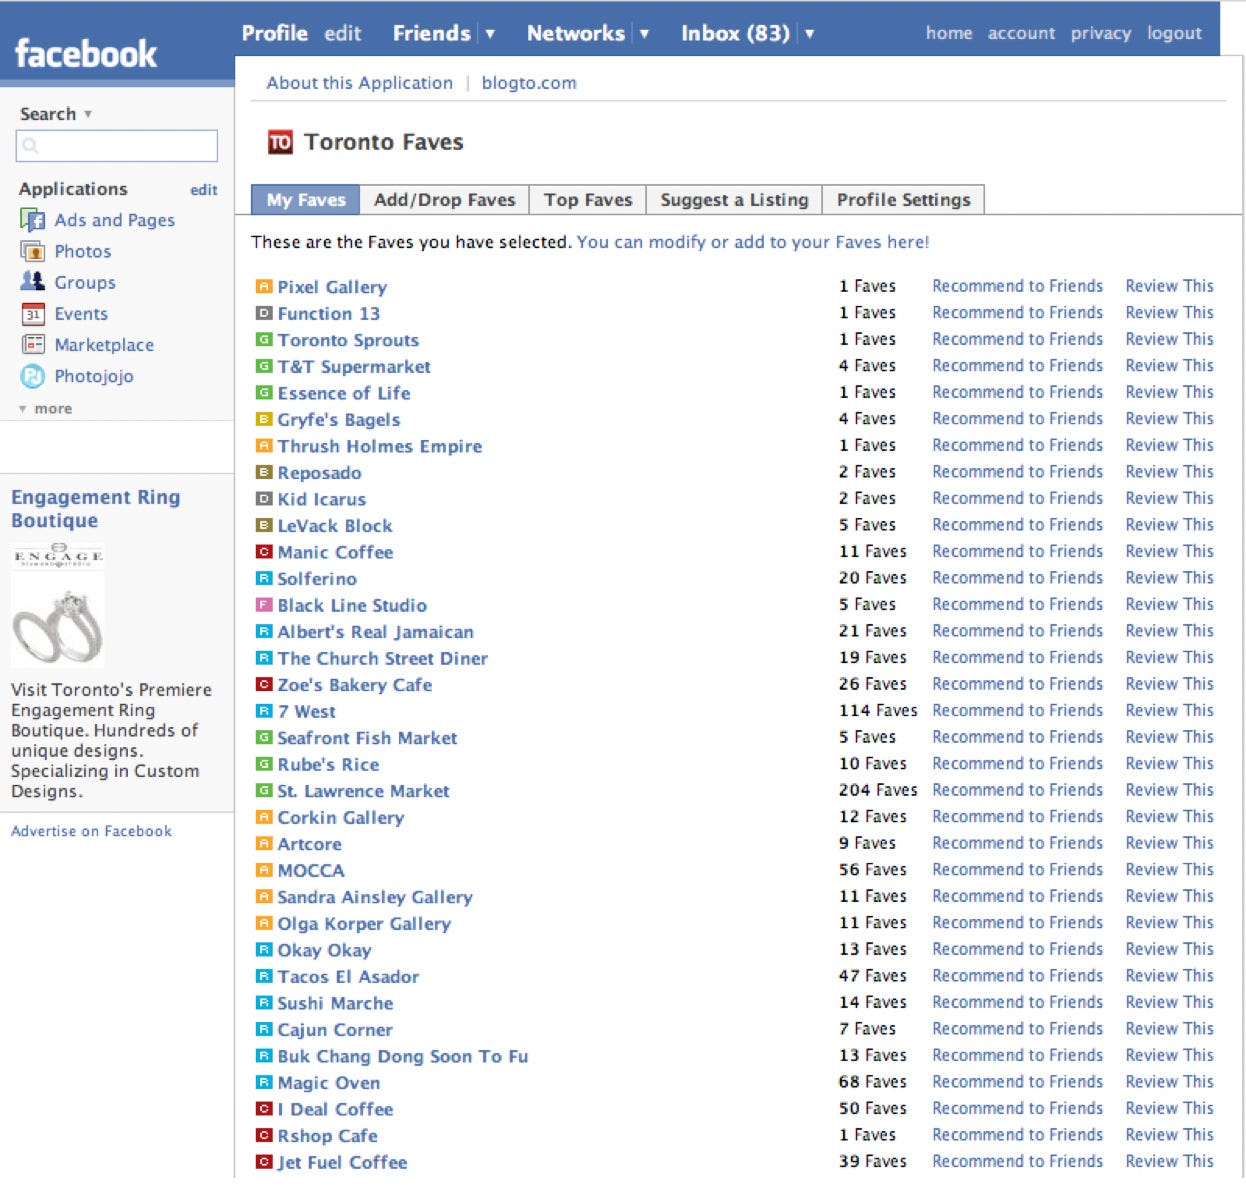Open the blogto.com link

tap(529, 83)
